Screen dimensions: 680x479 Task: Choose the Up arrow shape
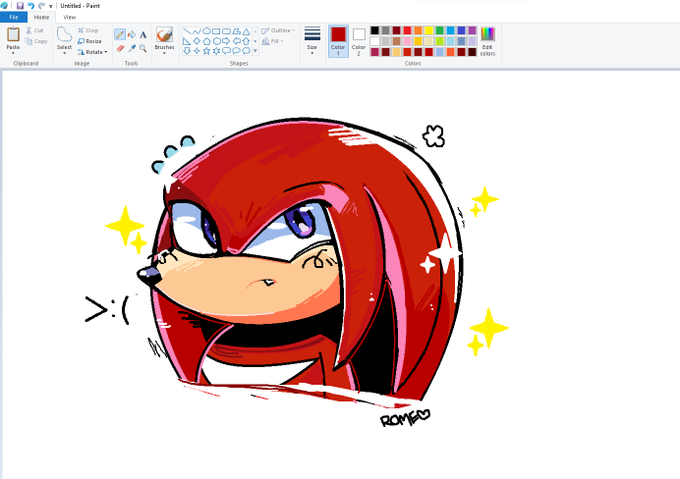246,41
